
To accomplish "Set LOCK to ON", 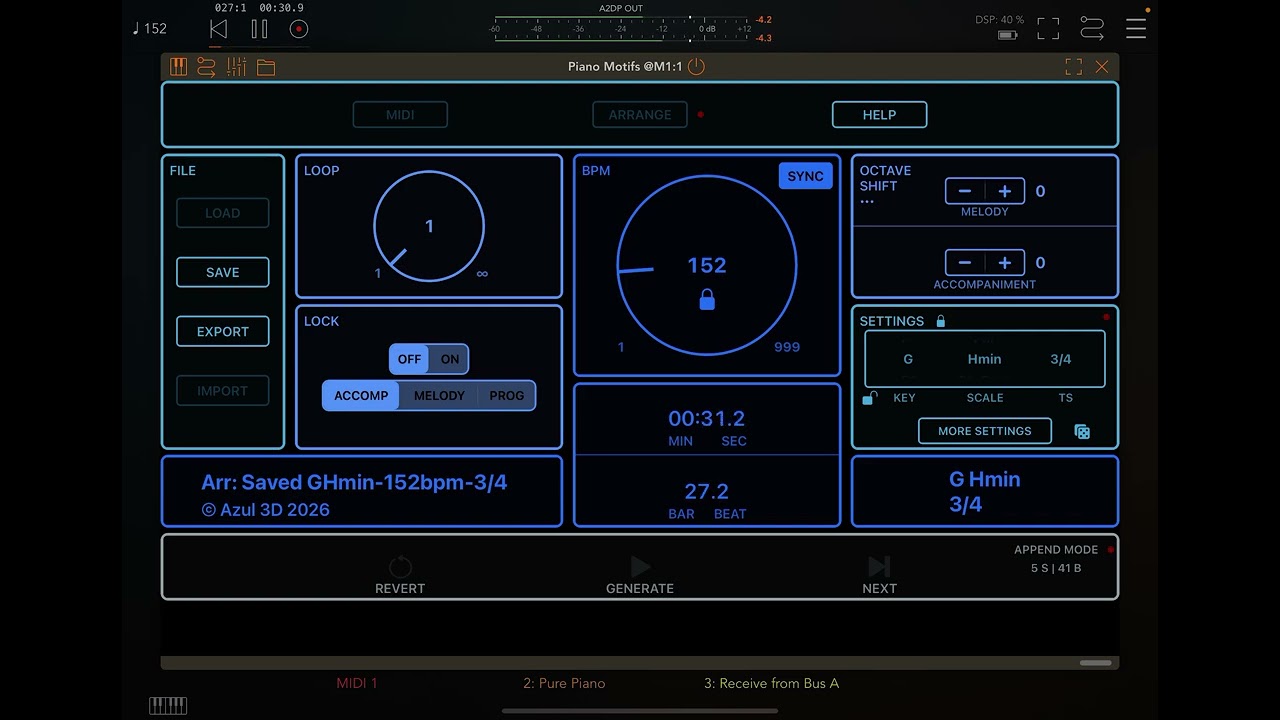I will click(x=450, y=359).
